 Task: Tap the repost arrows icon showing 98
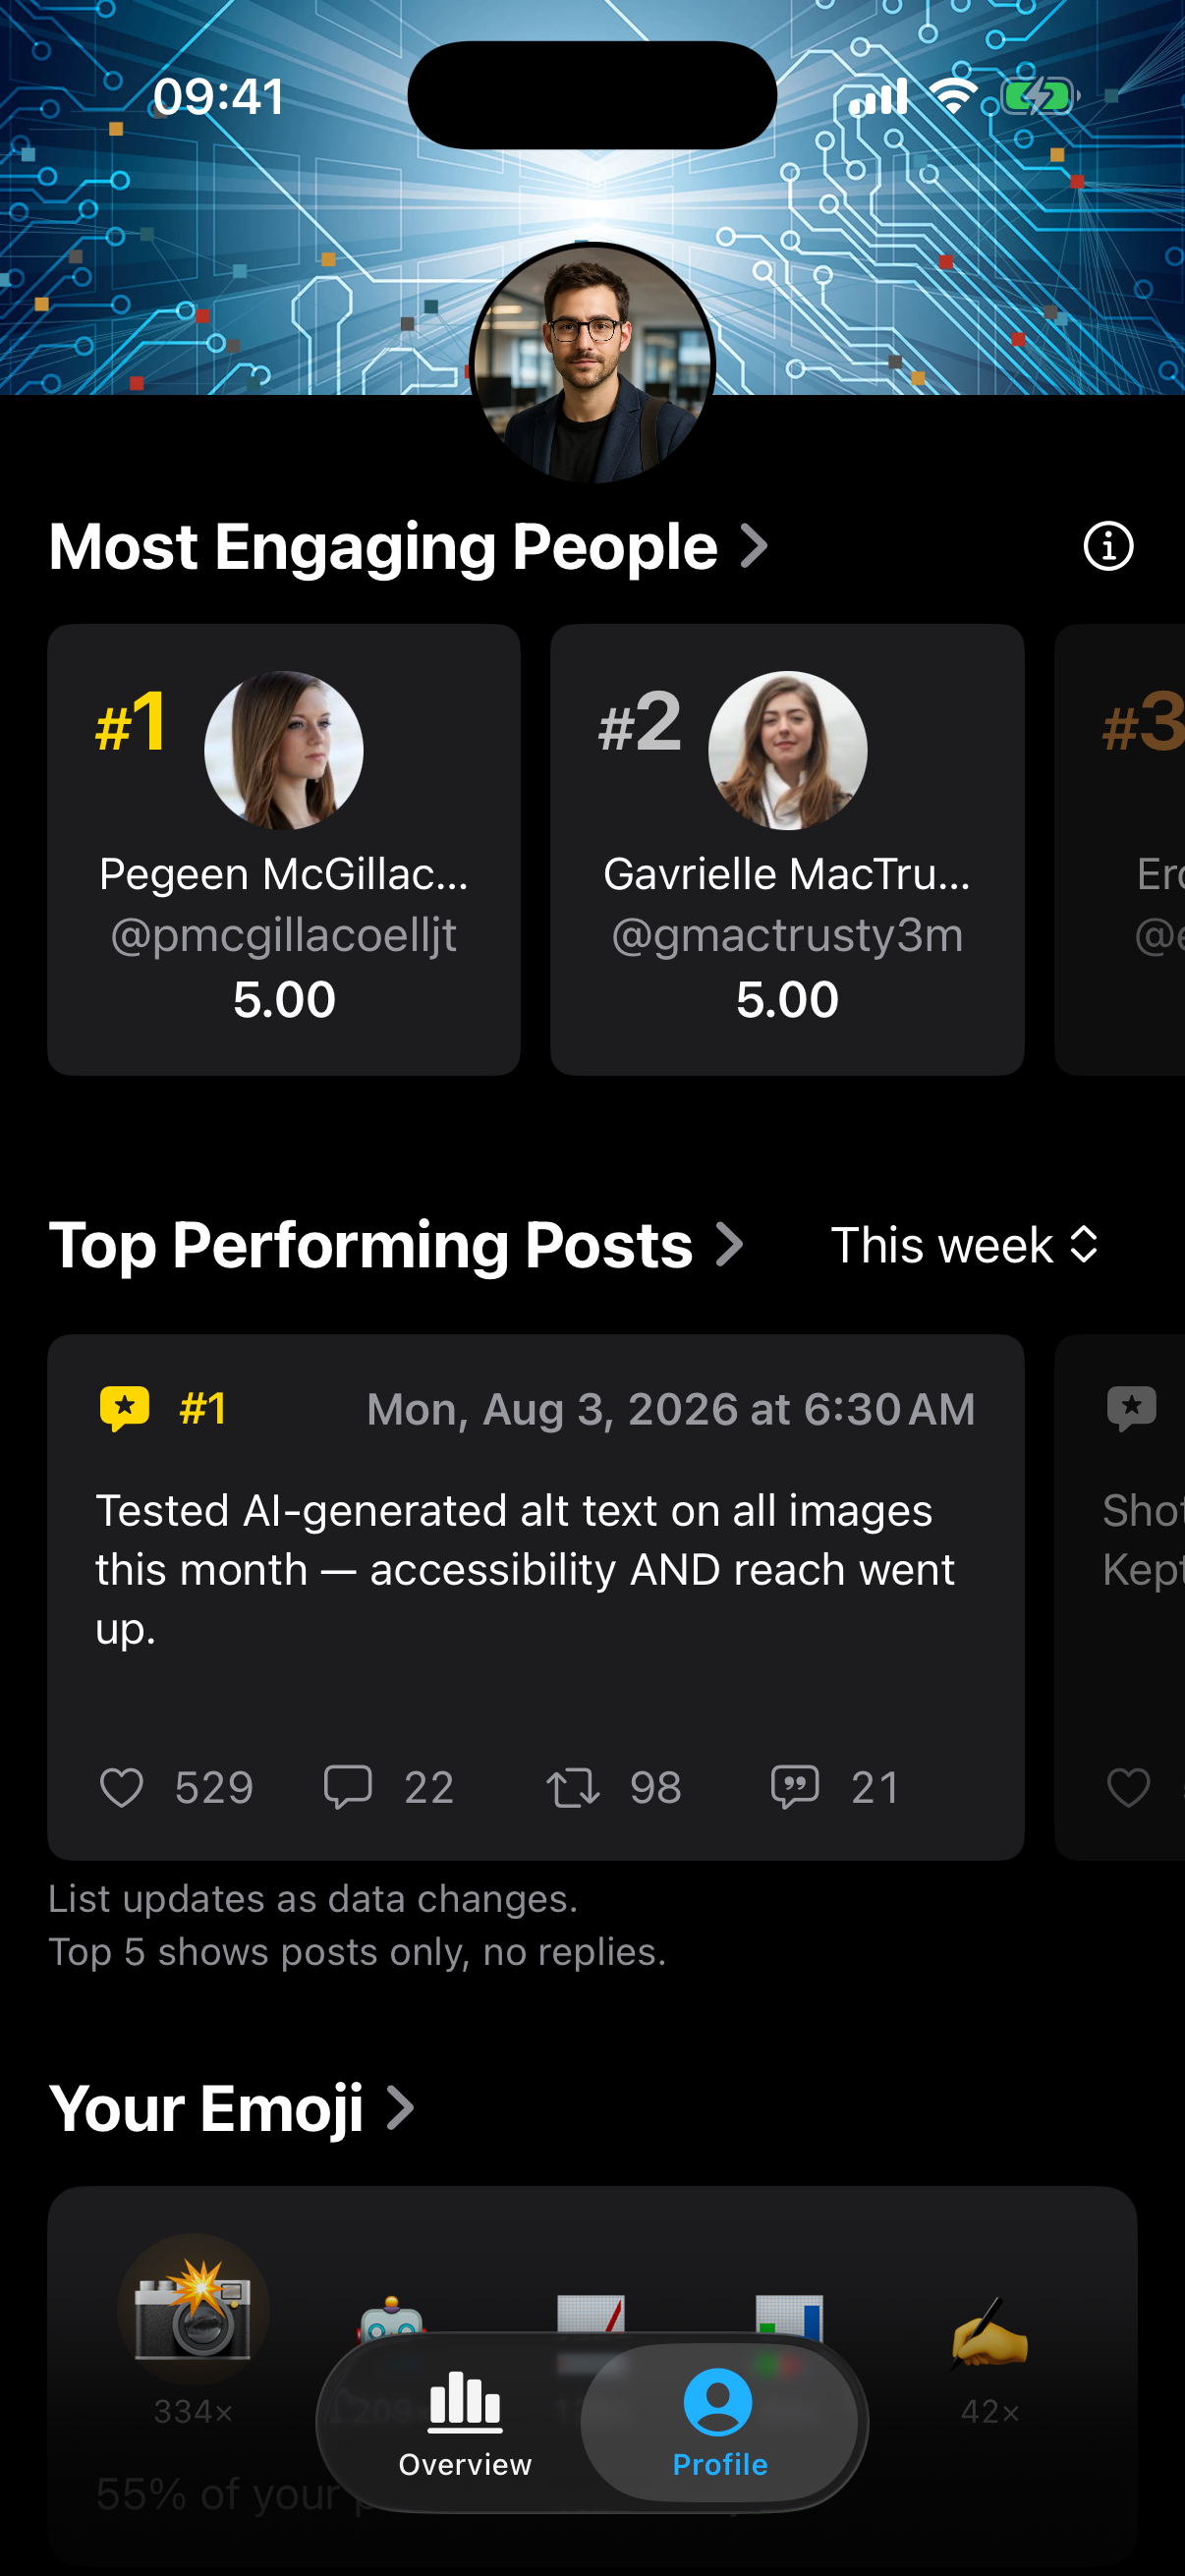[x=573, y=1787]
